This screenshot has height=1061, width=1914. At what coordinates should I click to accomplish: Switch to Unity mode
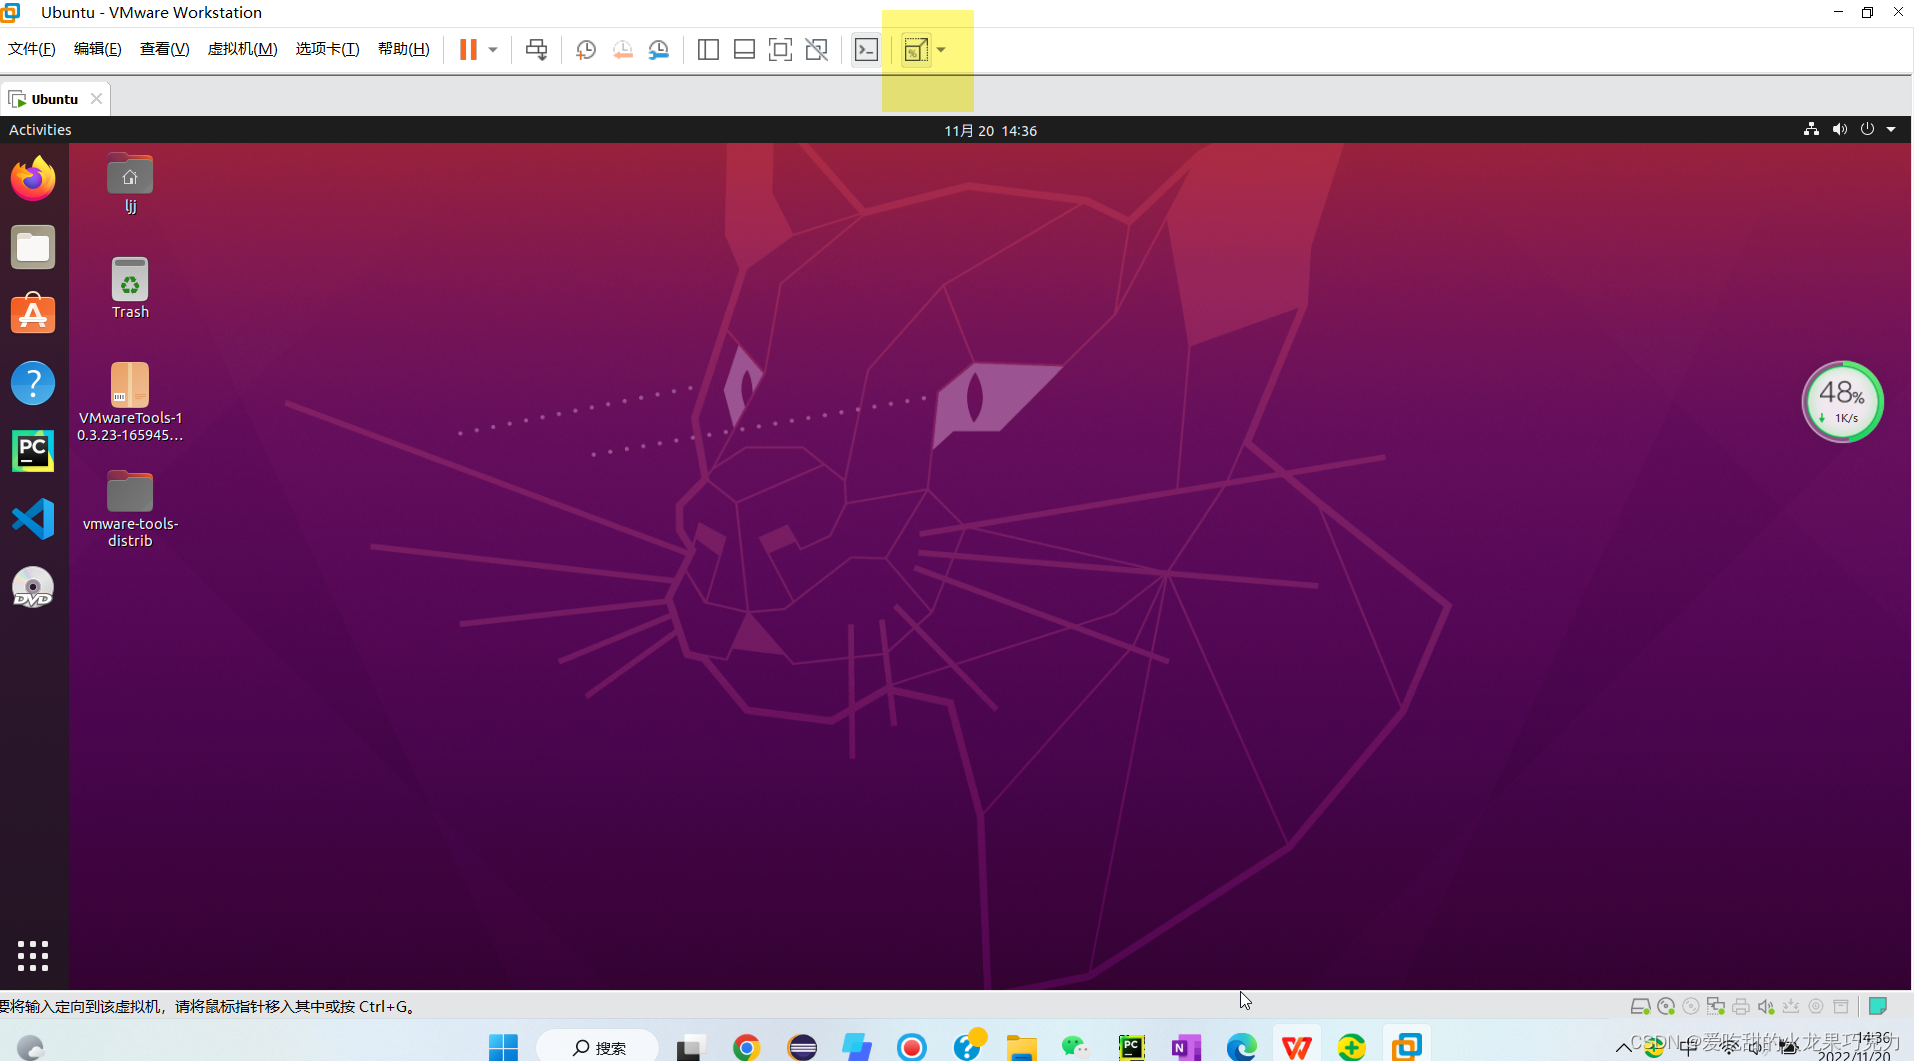(817, 50)
